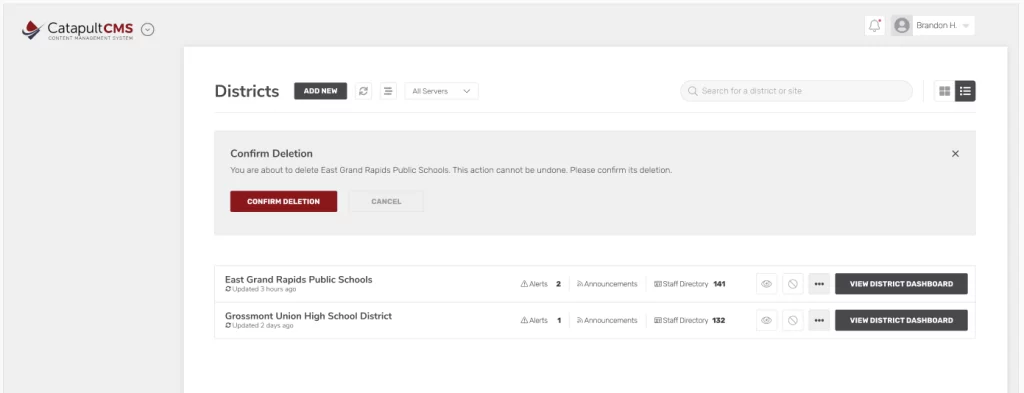This screenshot has height=393, width=1024.
Task: Click disable icon for Grossmont Union
Action: tap(793, 321)
